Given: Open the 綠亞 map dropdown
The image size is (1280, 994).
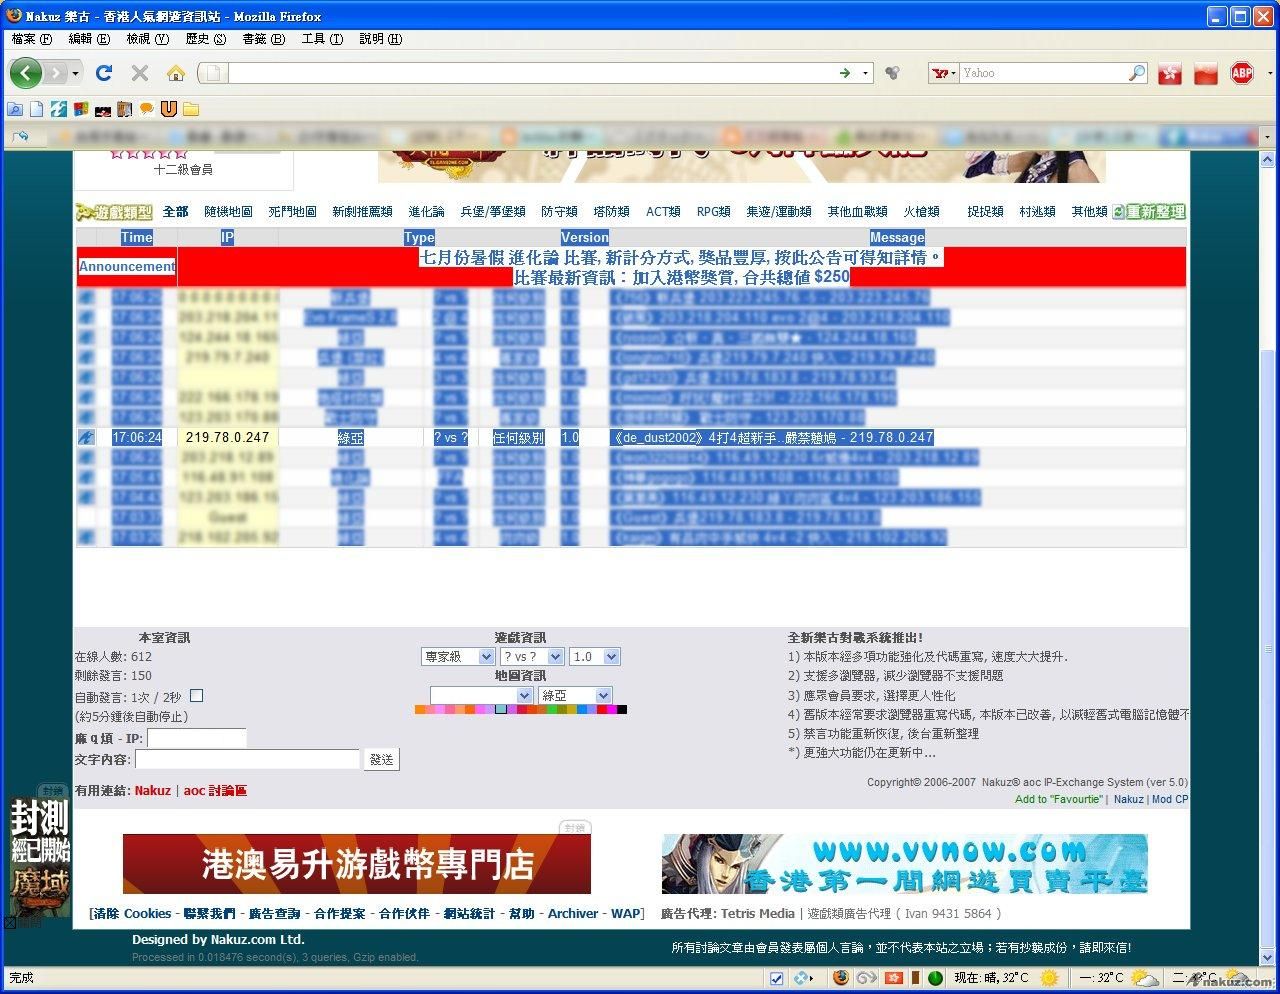Looking at the screenshot, I should 575,695.
